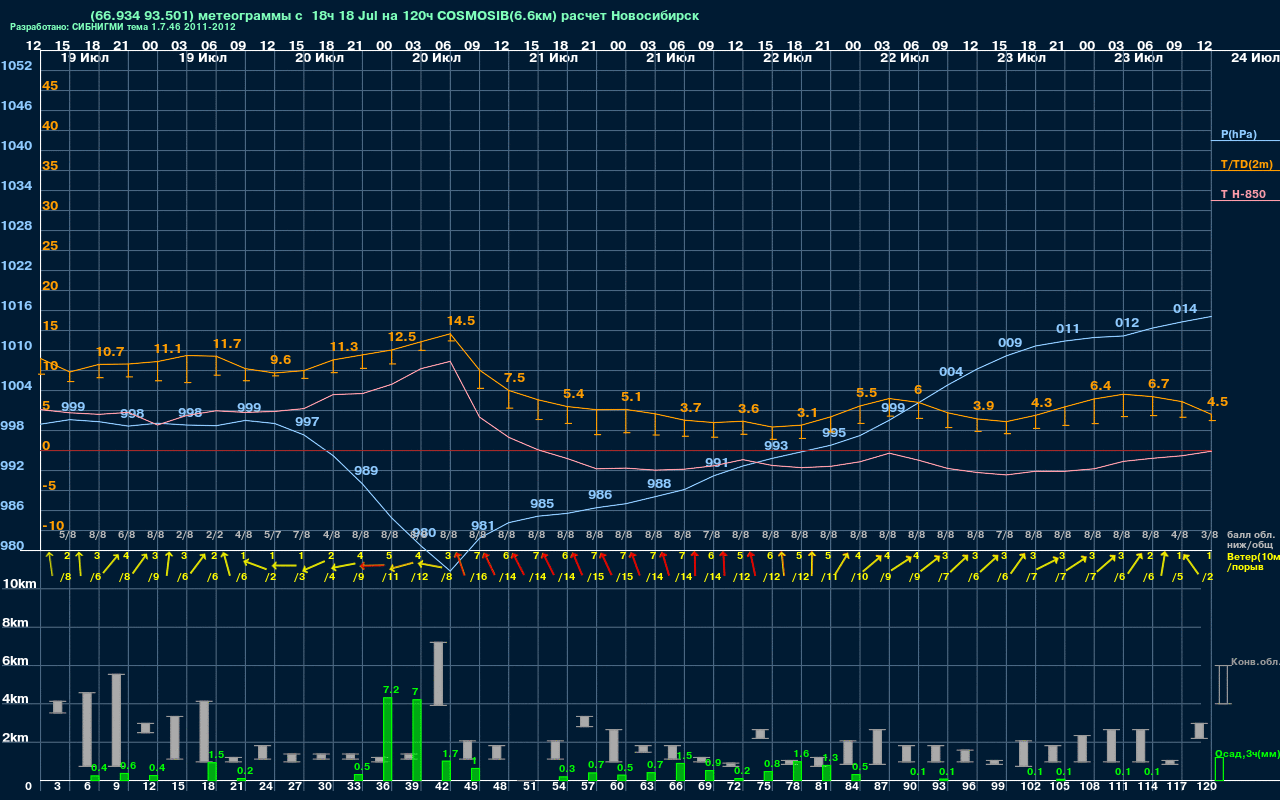The image size is (1280, 800).
Task: Click the 7.5 temperature label
Action: [x=515, y=378]
